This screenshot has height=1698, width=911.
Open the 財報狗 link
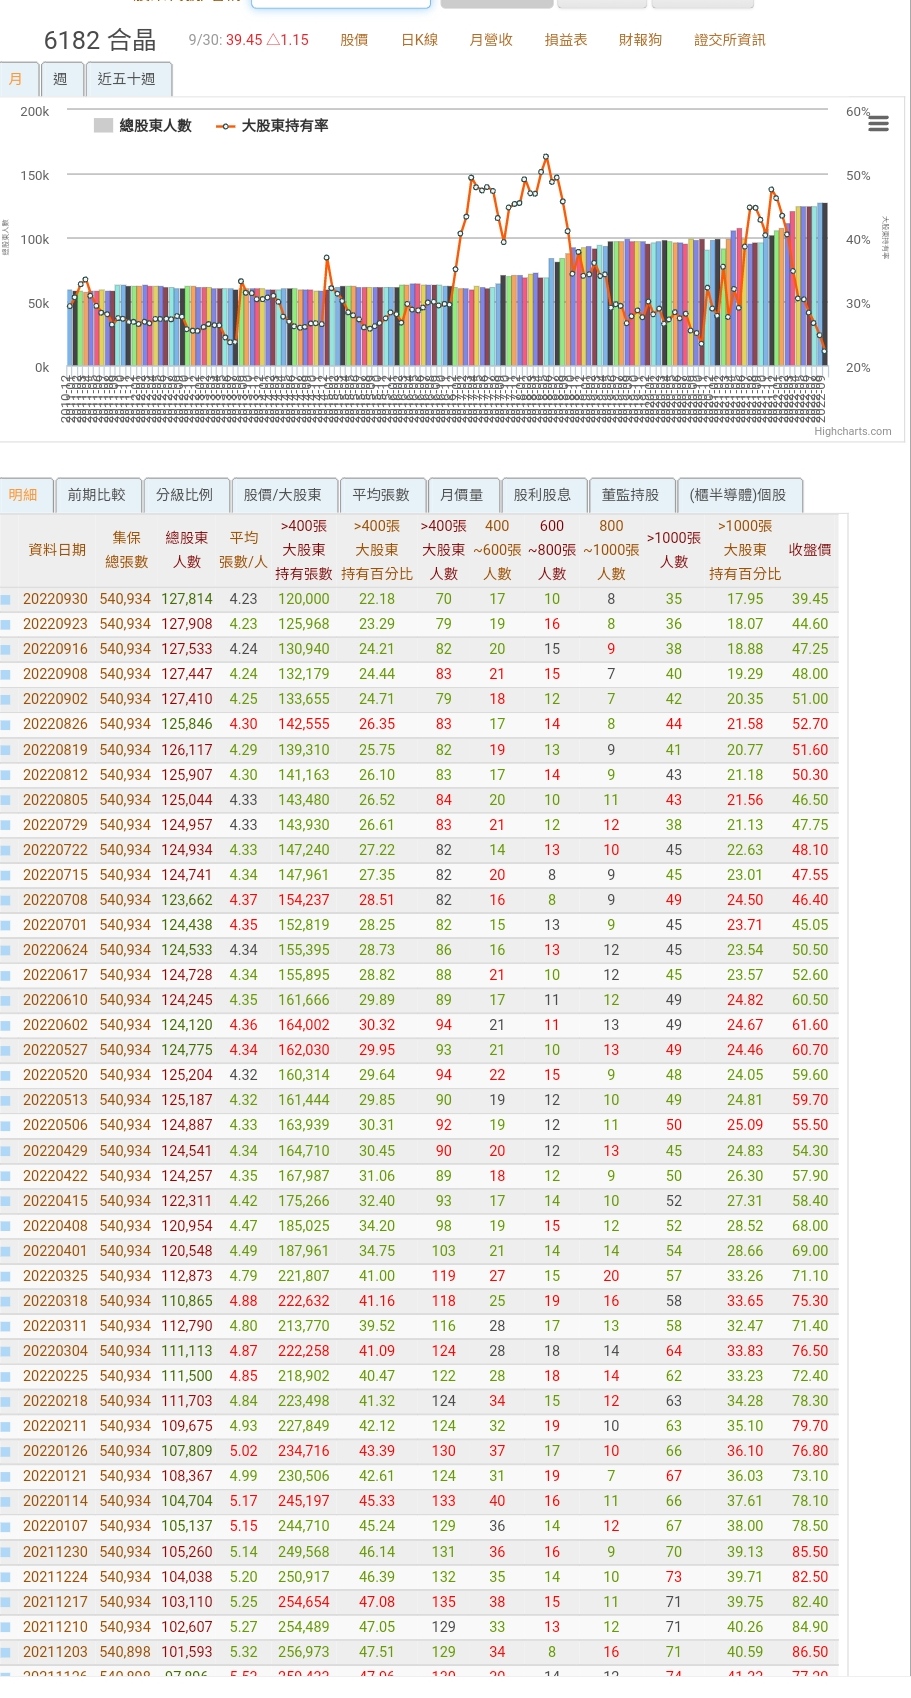tap(640, 40)
